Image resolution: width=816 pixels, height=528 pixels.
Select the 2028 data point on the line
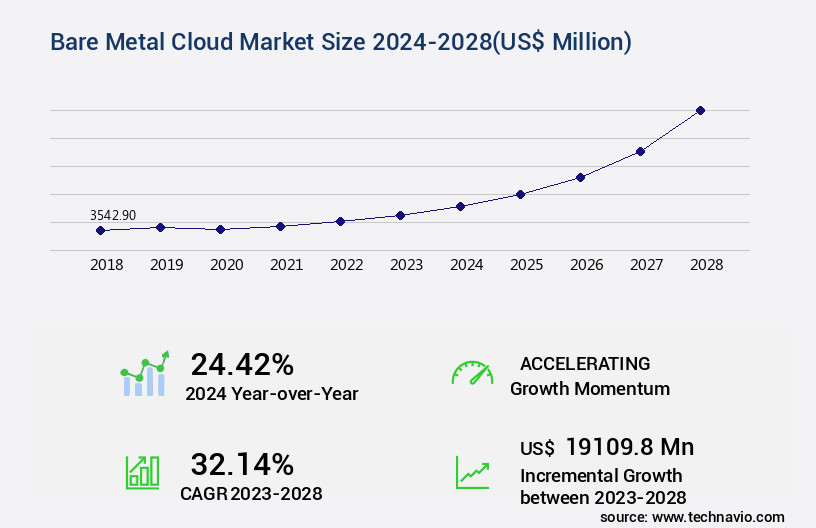pyautogui.click(x=700, y=110)
